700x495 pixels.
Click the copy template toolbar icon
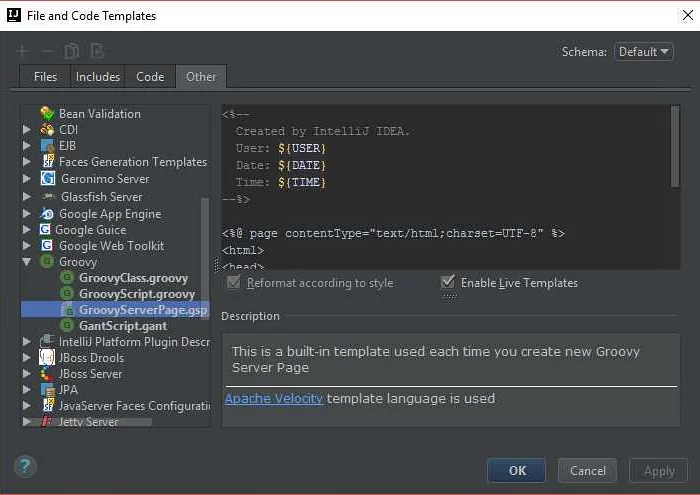[71, 51]
